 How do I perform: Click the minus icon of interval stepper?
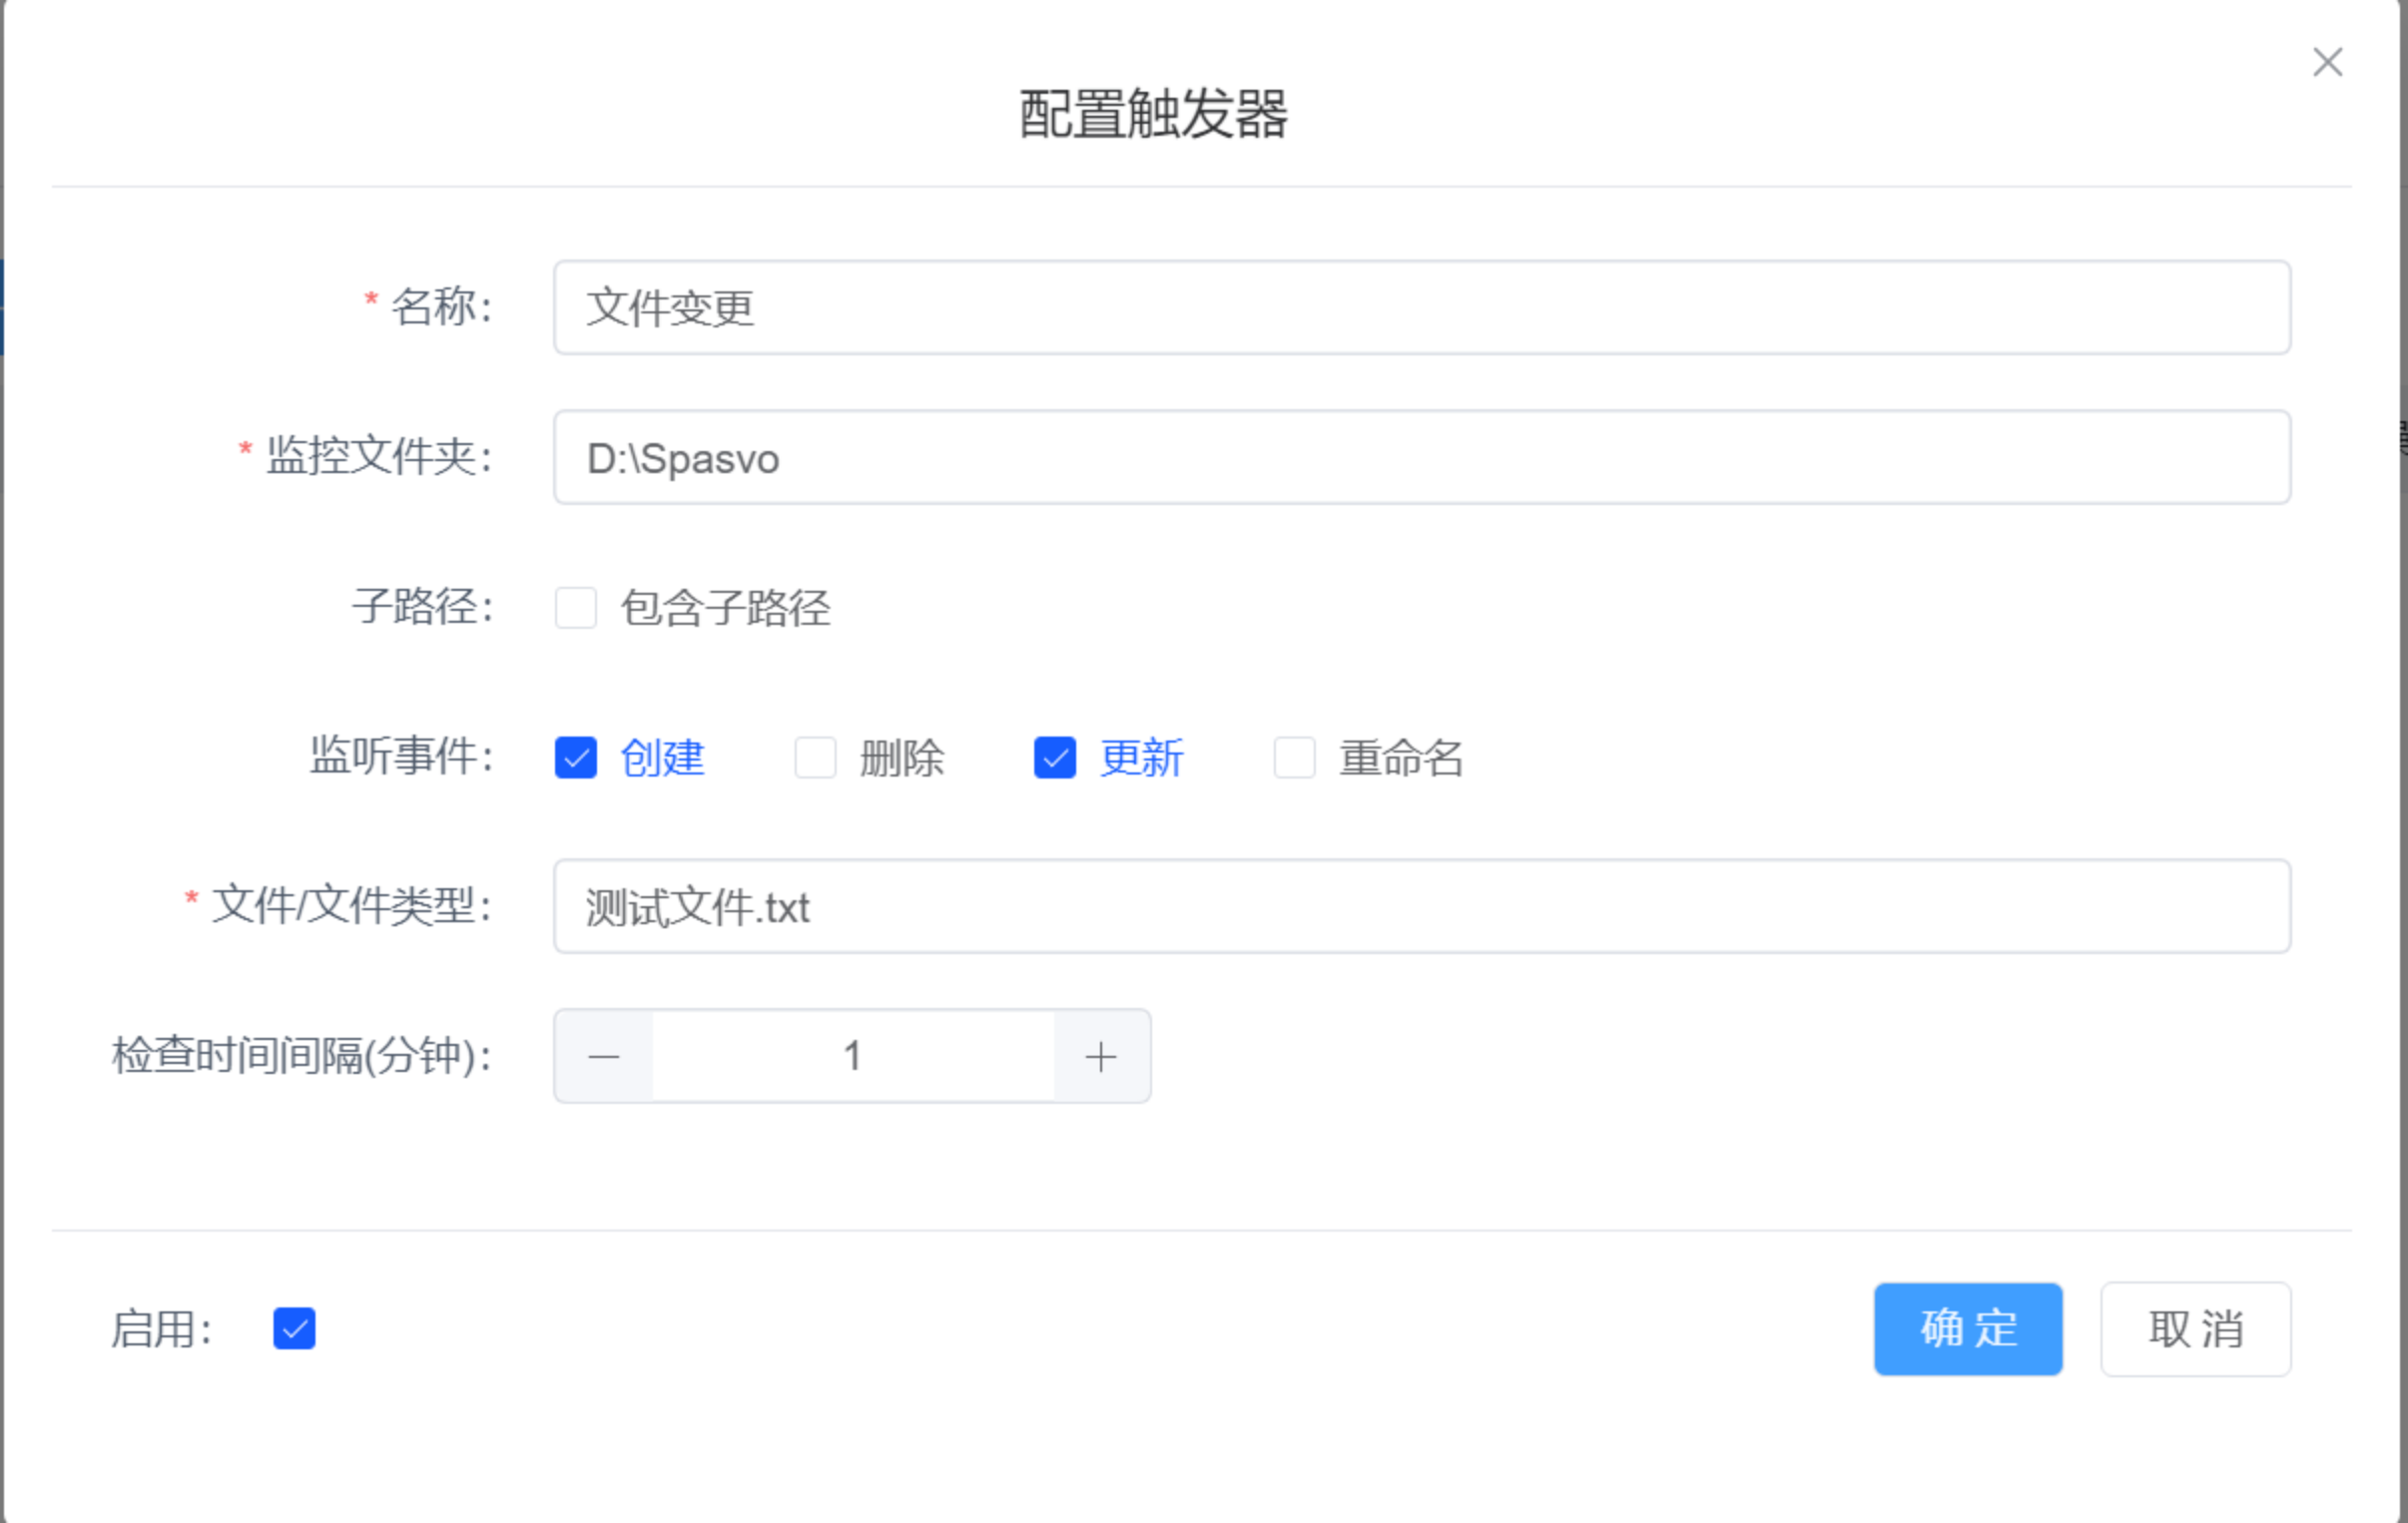[604, 1056]
